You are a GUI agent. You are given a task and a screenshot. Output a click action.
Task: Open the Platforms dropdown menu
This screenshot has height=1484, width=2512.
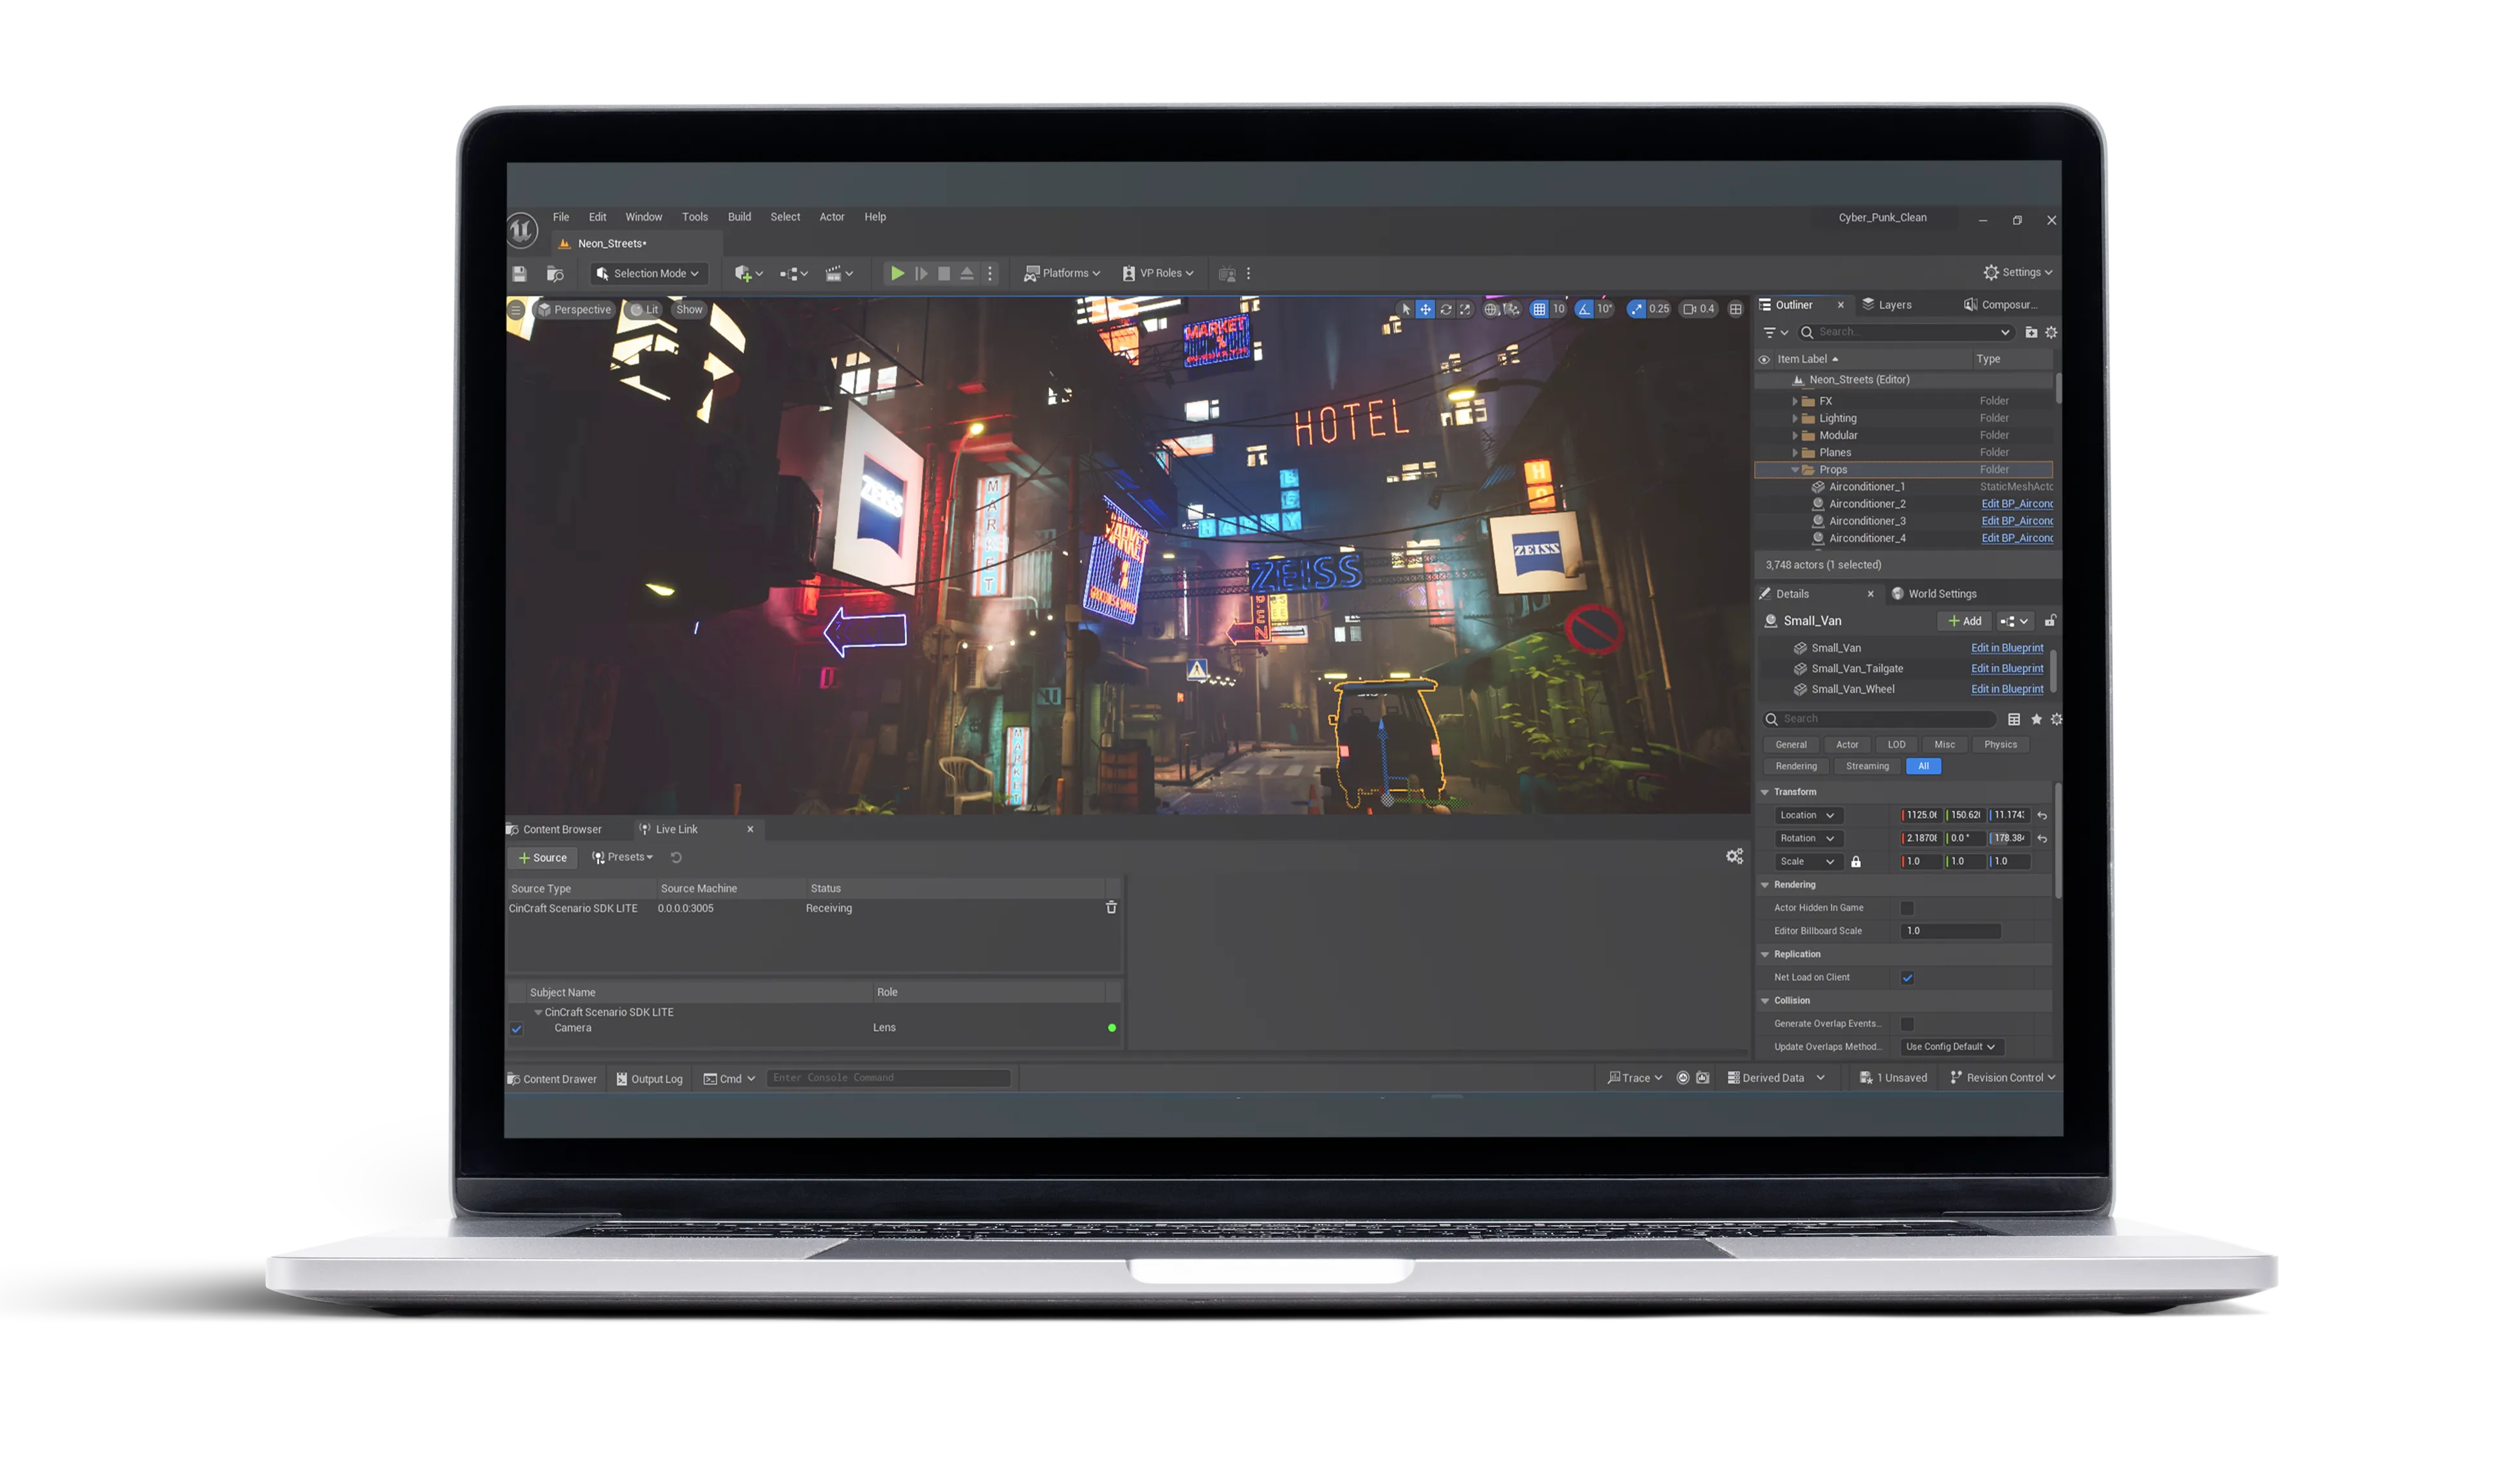tap(1062, 273)
